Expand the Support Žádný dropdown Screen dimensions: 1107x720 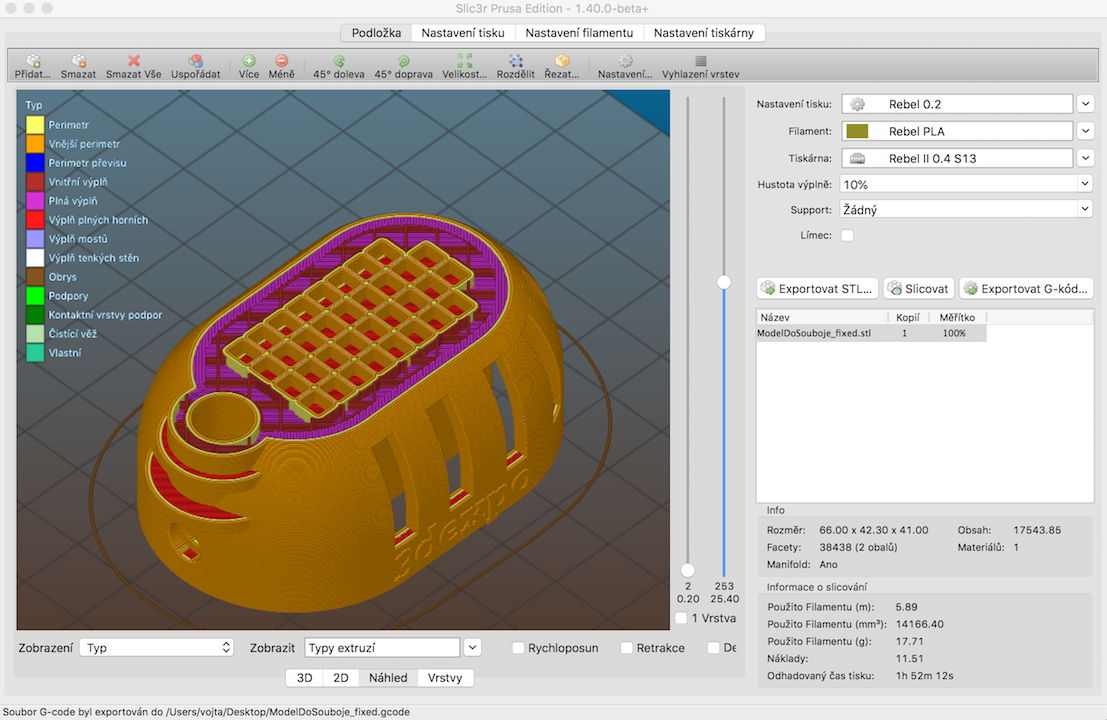click(966, 209)
